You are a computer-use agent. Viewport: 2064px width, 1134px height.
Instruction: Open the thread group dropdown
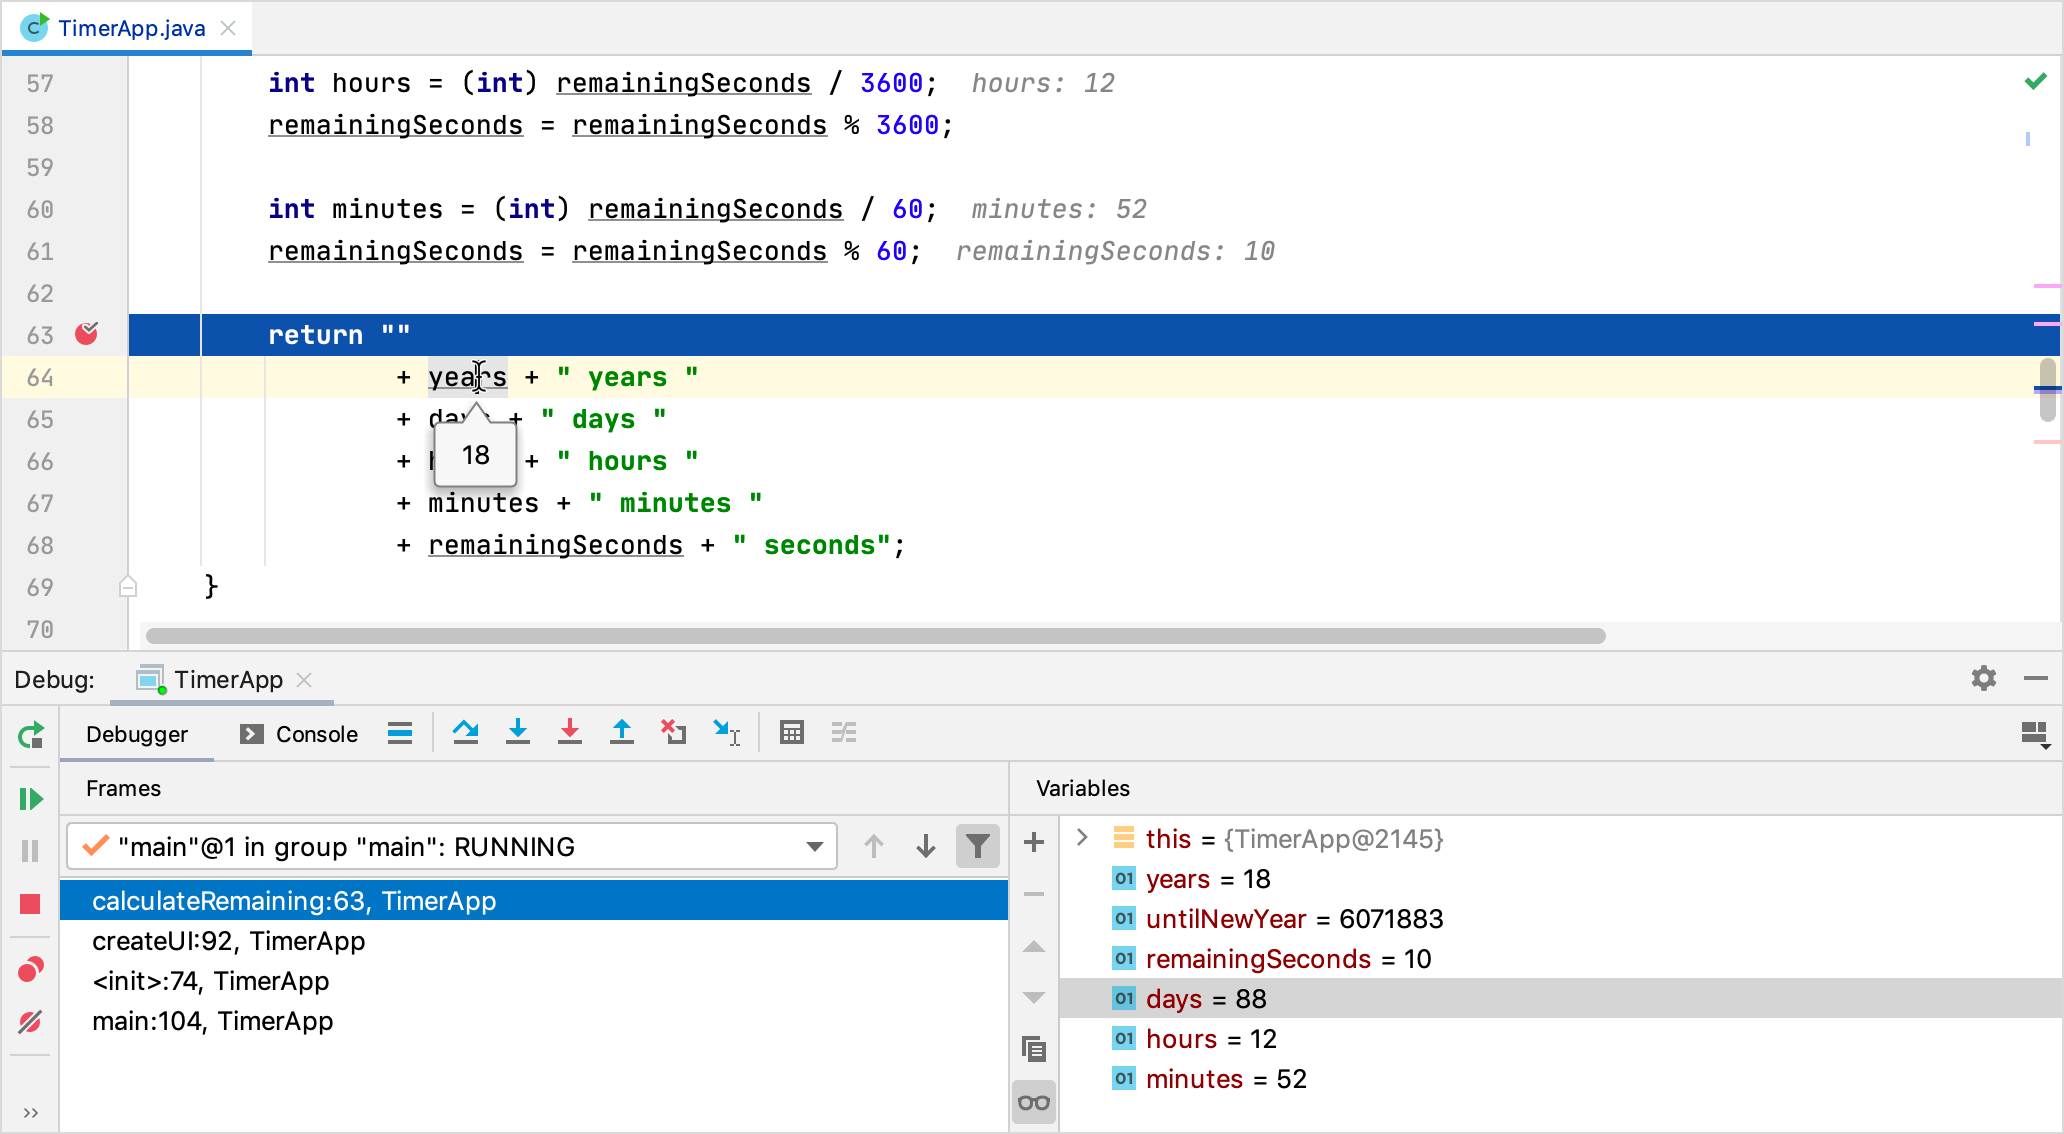pos(816,845)
